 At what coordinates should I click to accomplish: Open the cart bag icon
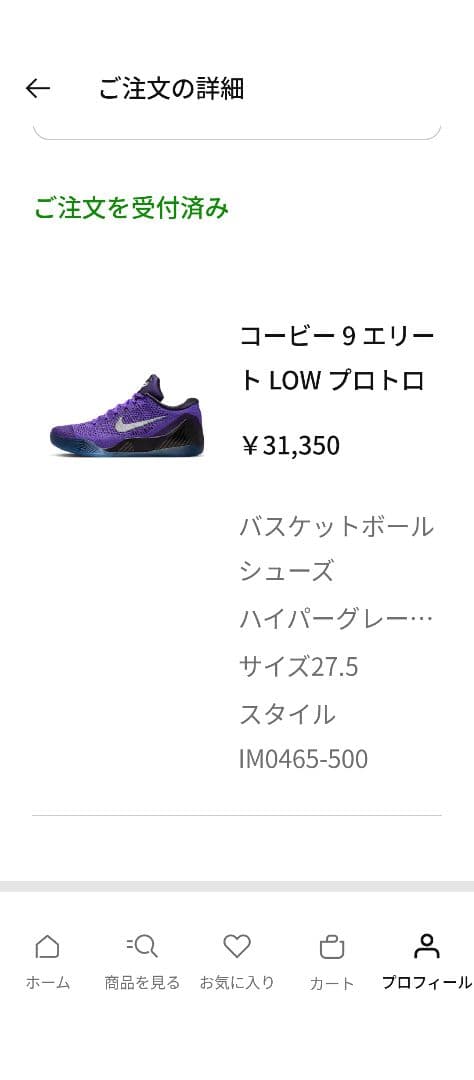pos(331,946)
